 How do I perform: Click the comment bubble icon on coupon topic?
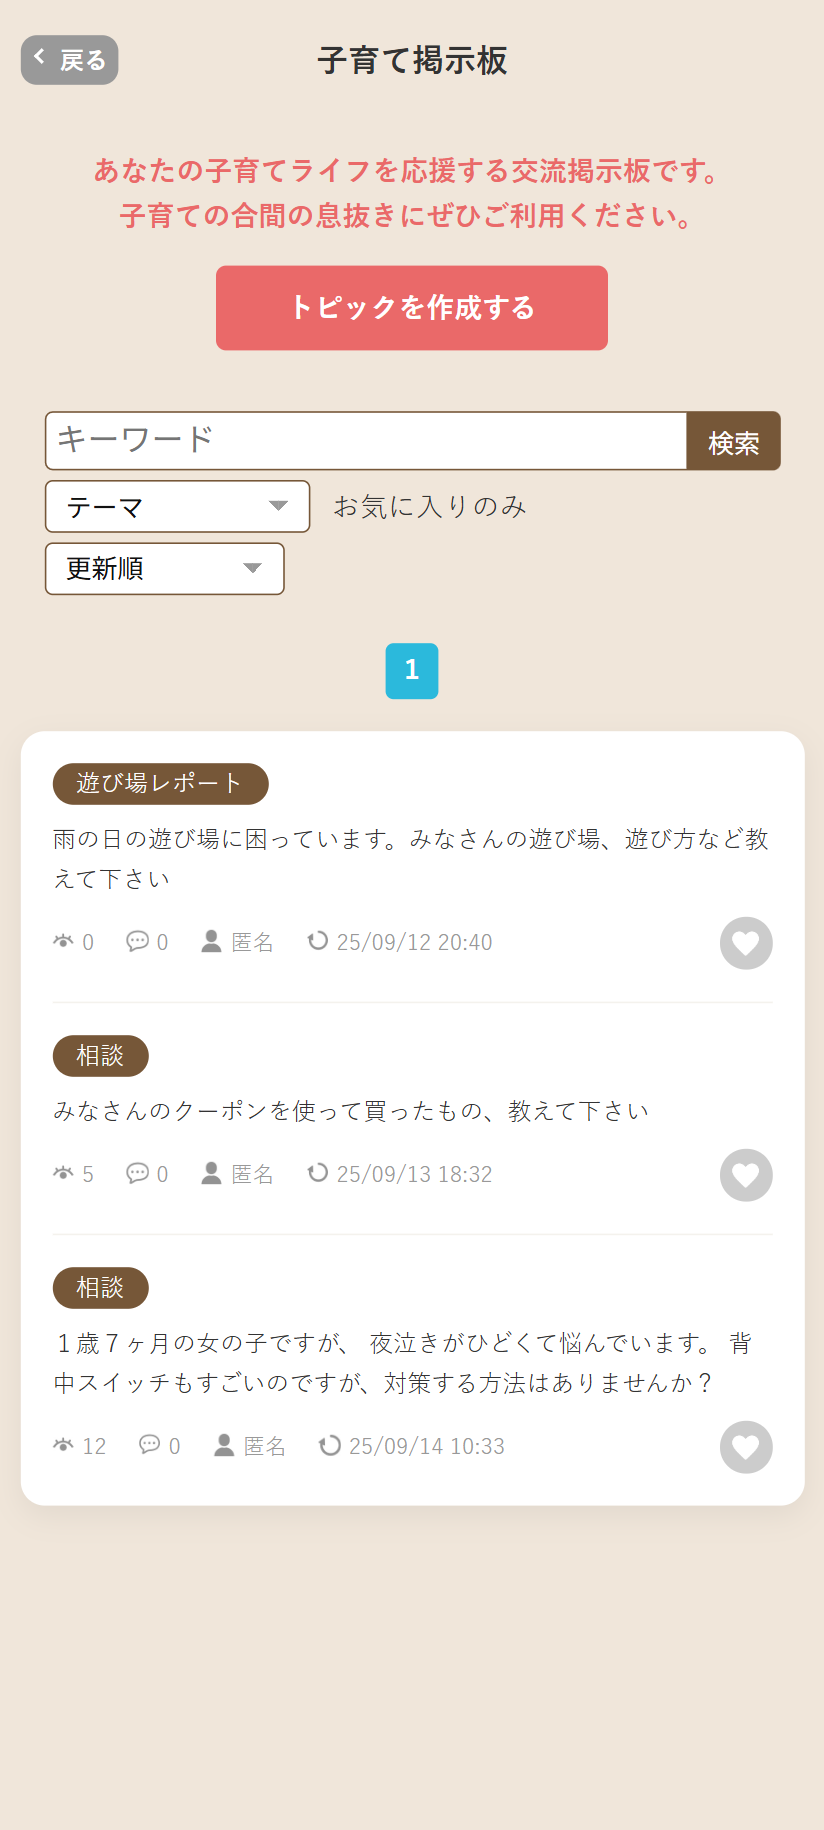(x=137, y=1173)
